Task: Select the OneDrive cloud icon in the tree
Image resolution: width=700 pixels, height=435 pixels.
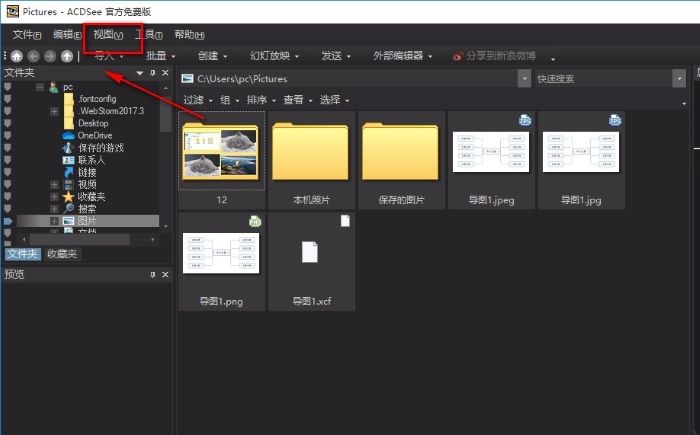Action: 68,136
